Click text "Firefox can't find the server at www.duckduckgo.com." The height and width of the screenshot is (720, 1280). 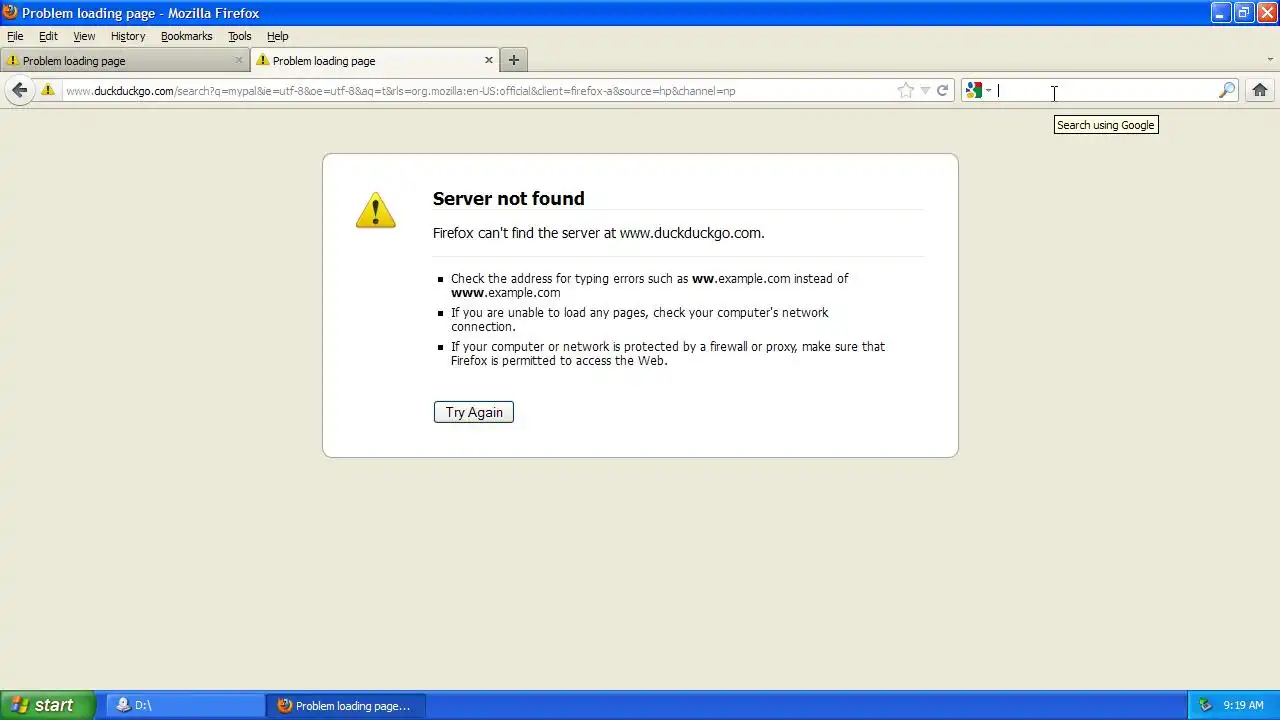[x=598, y=233]
